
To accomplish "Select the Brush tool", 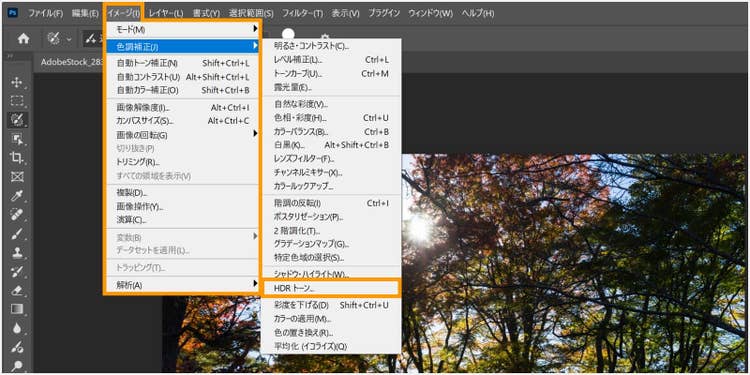I will click(x=17, y=233).
